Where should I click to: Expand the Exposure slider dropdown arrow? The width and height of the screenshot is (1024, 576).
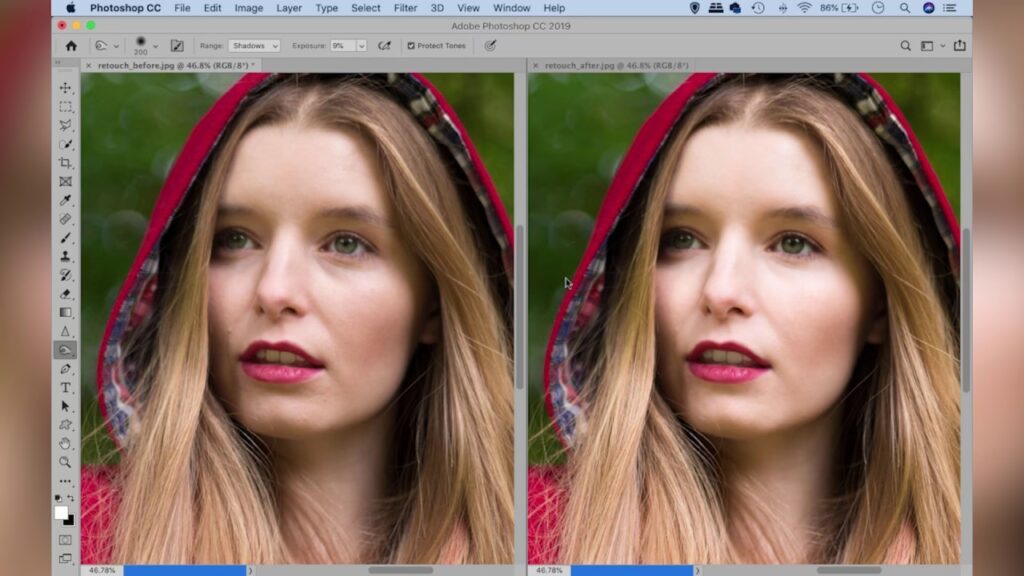coord(361,46)
